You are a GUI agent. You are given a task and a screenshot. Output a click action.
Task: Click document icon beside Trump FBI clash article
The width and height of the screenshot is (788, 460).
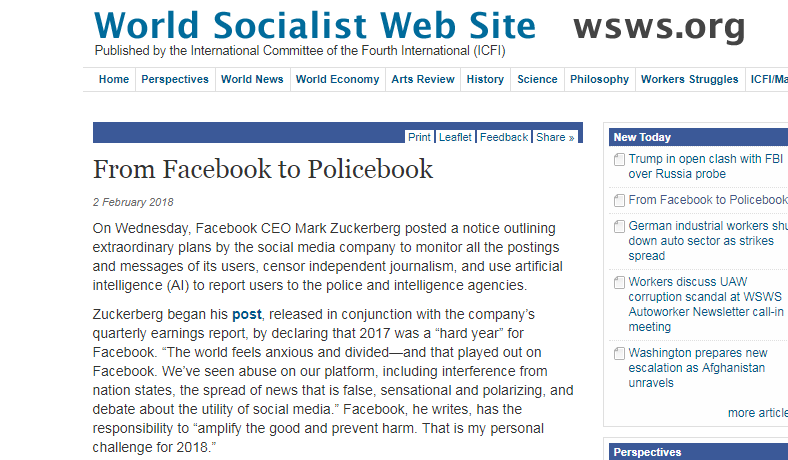pyautogui.click(x=619, y=159)
